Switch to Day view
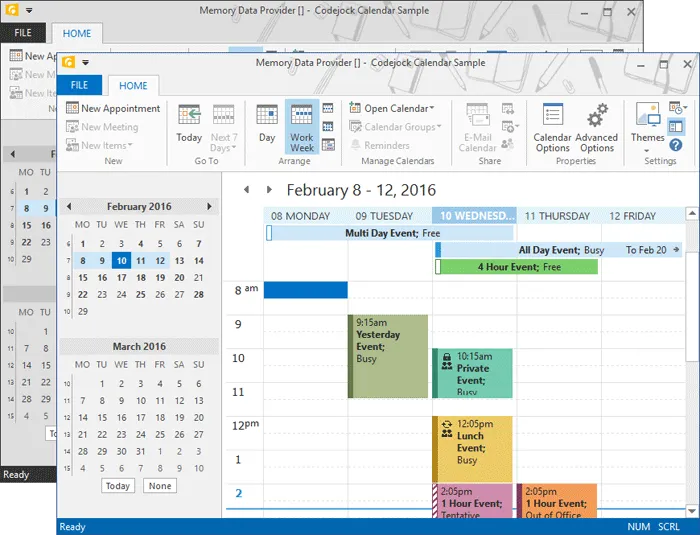This screenshot has width=700, height=535. (267, 124)
